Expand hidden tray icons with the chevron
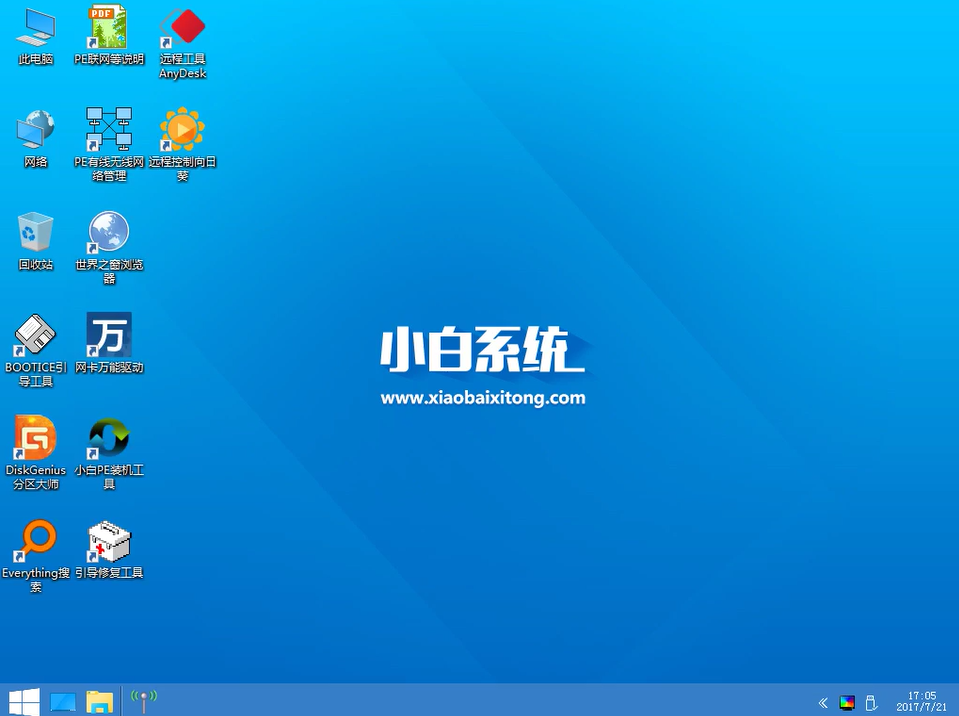The image size is (959, 716). pos(822,702)
